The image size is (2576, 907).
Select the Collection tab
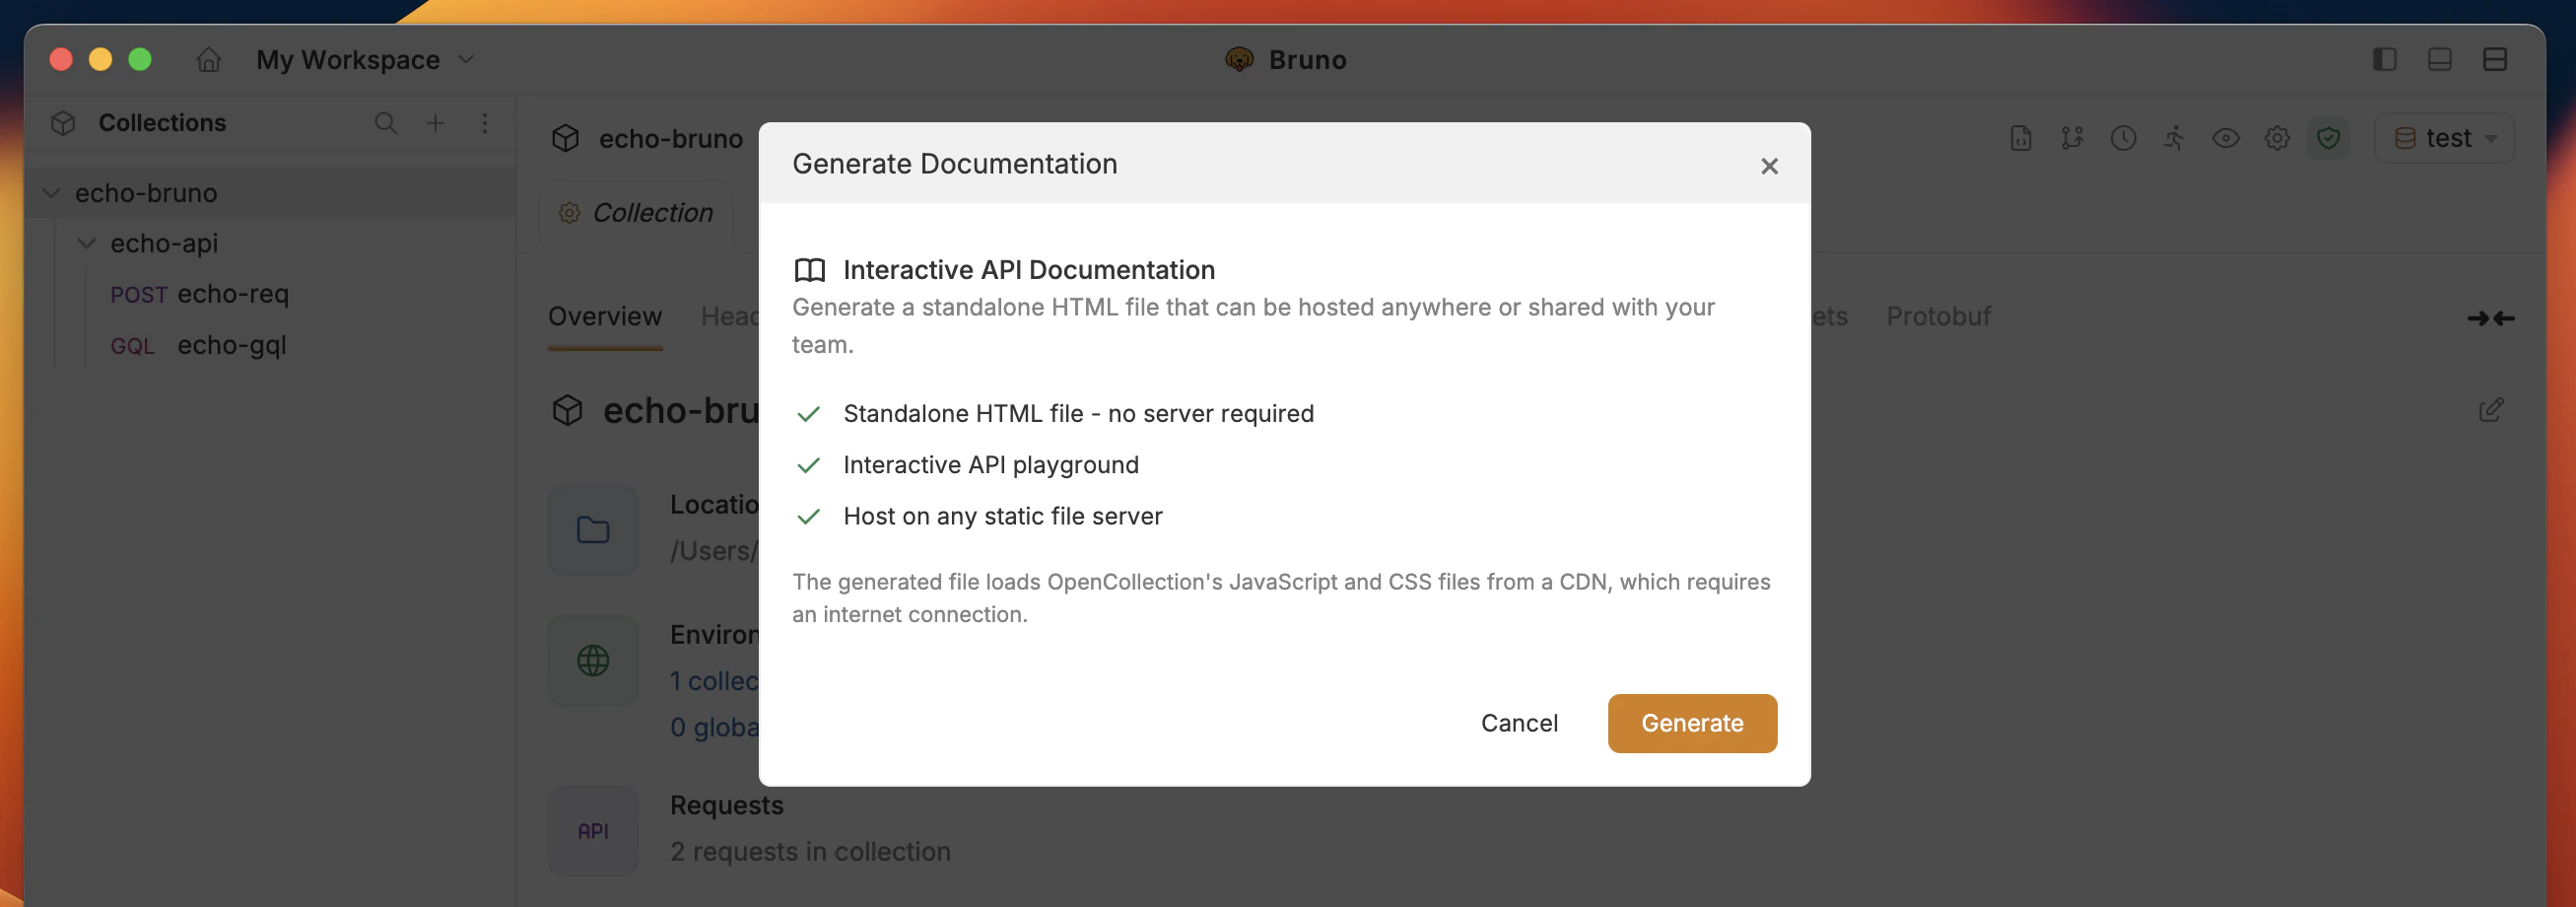pyautogui.click(x=637, y=212)
